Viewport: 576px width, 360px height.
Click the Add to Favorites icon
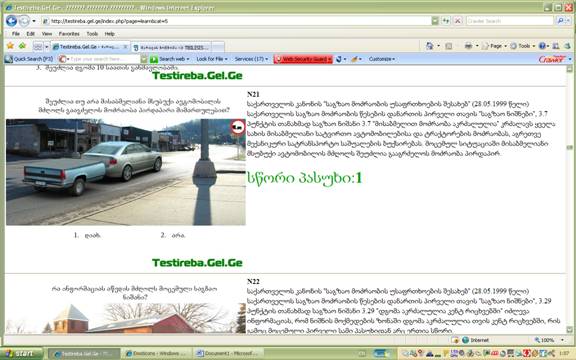point(22,46)
